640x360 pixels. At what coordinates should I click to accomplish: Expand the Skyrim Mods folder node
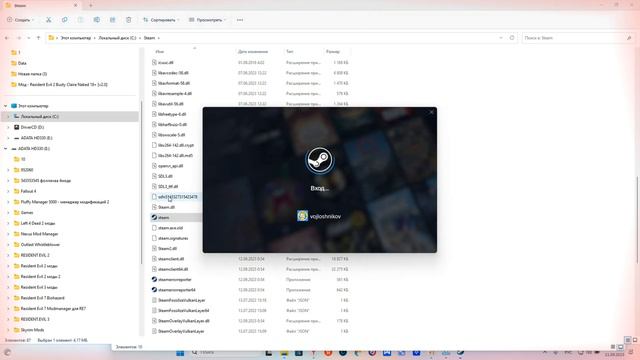coord(8,330)
